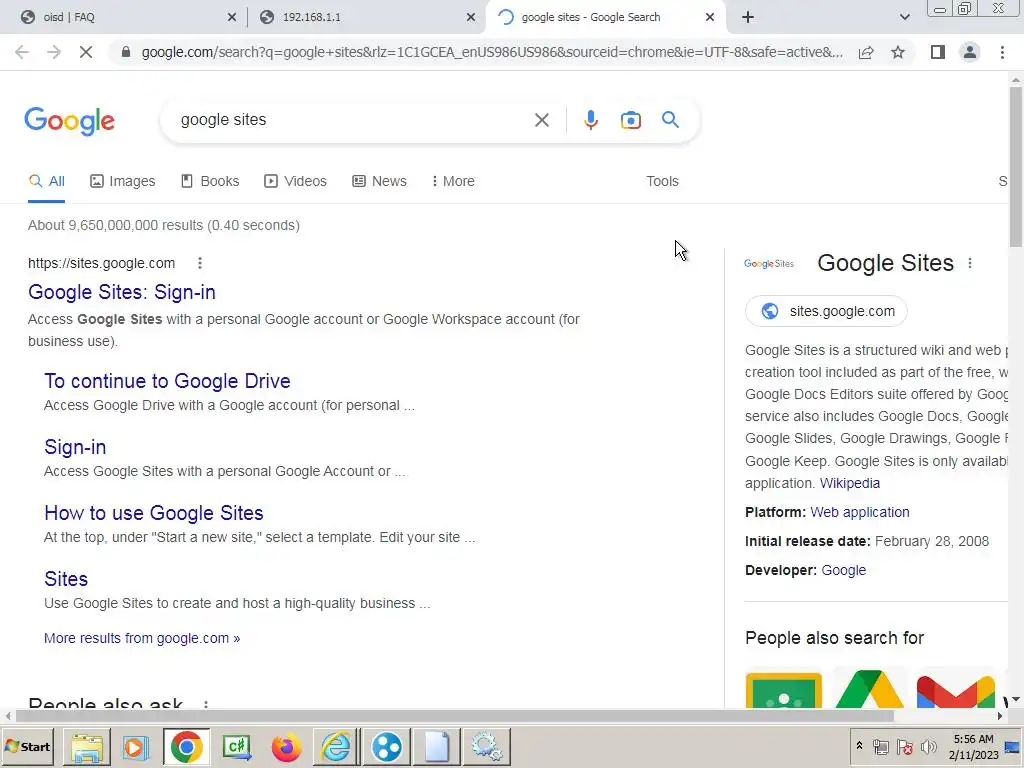
Task: Select the Videos search tab
Action: (x=295, y=182)
